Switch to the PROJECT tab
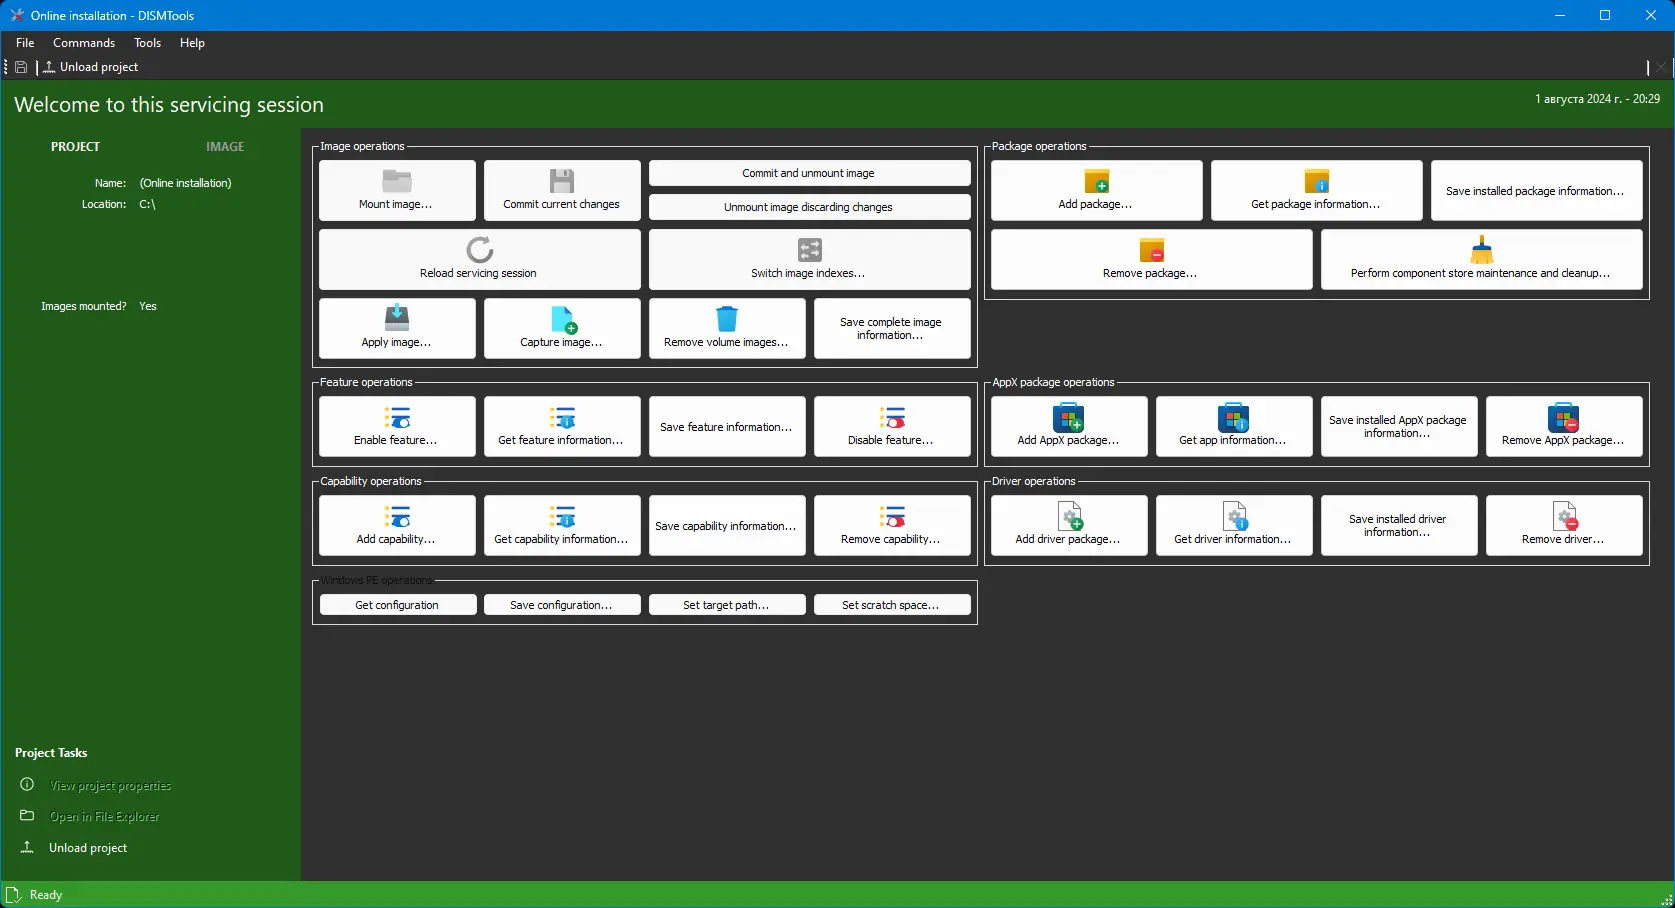Viewport: 1675px width, 908px height. [75, 147]
